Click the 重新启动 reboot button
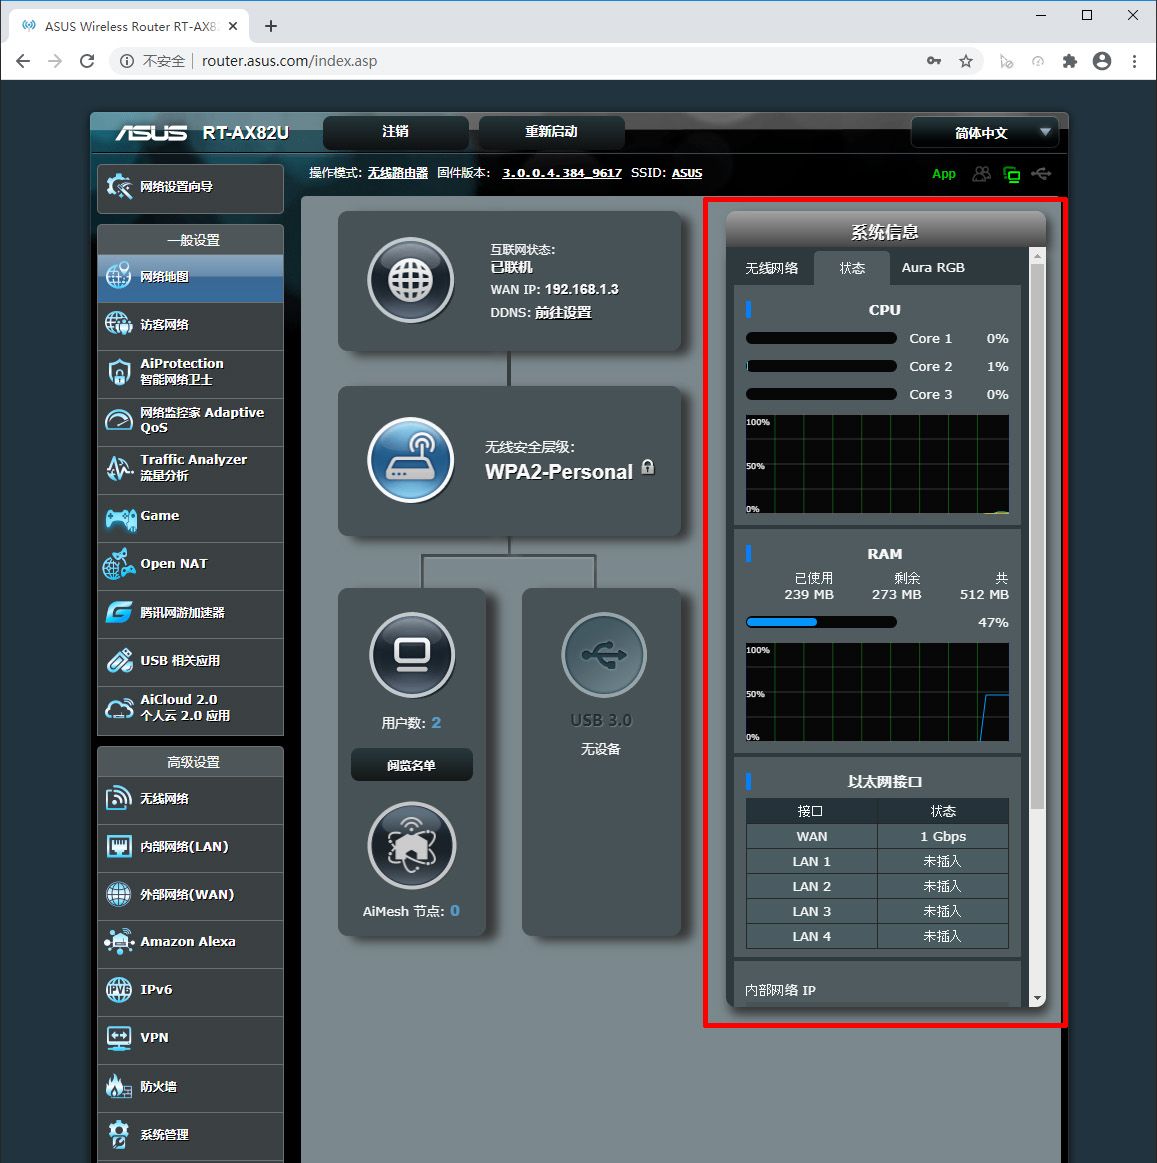Screen dimensions: 1157x1163 click(551, 132)
